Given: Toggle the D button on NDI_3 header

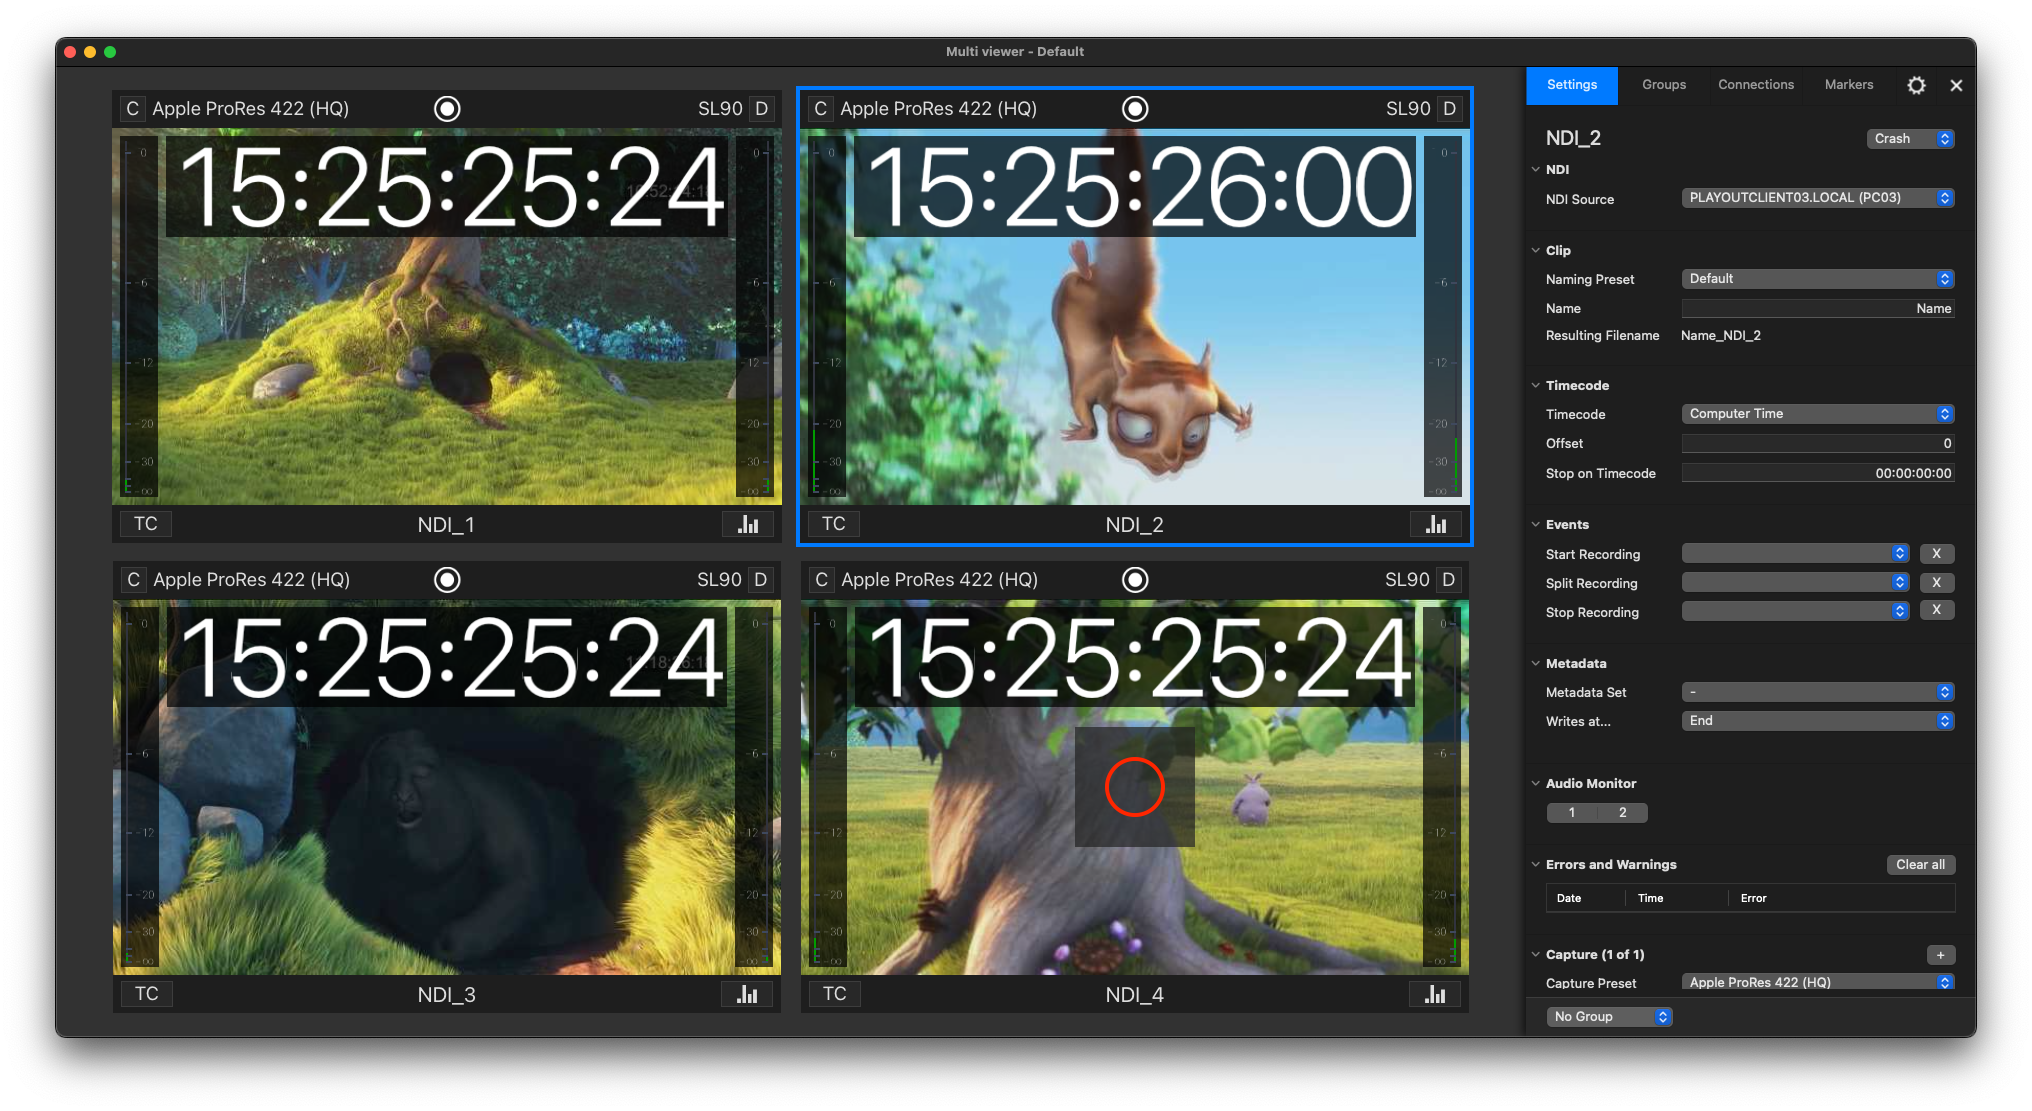Looking at the screenshot, I should 761,580.
